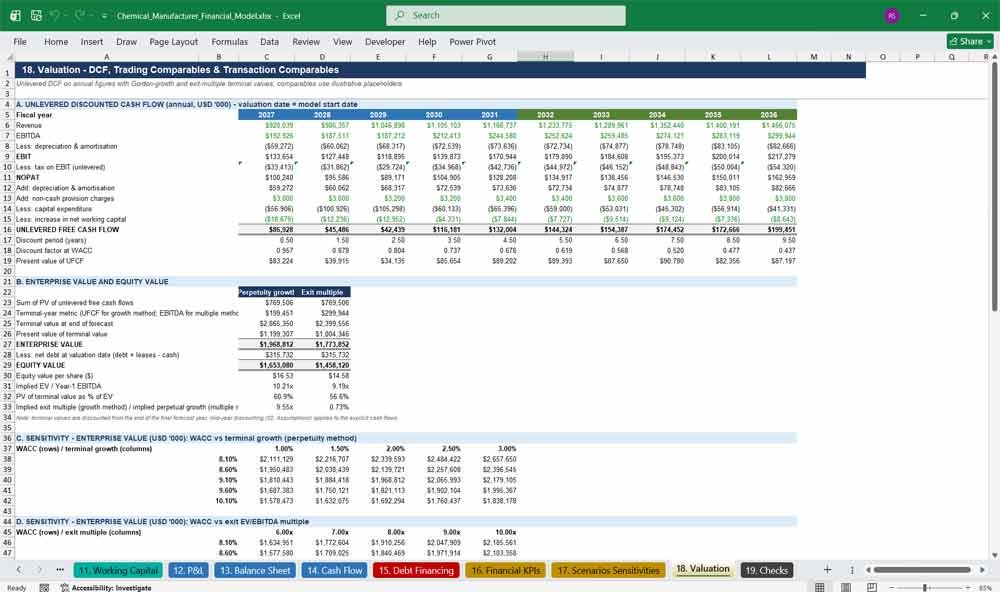Viewport: 1000px width, 592px height.
Task: Add a new sheet with plus icon
Action: coord(827,570)
